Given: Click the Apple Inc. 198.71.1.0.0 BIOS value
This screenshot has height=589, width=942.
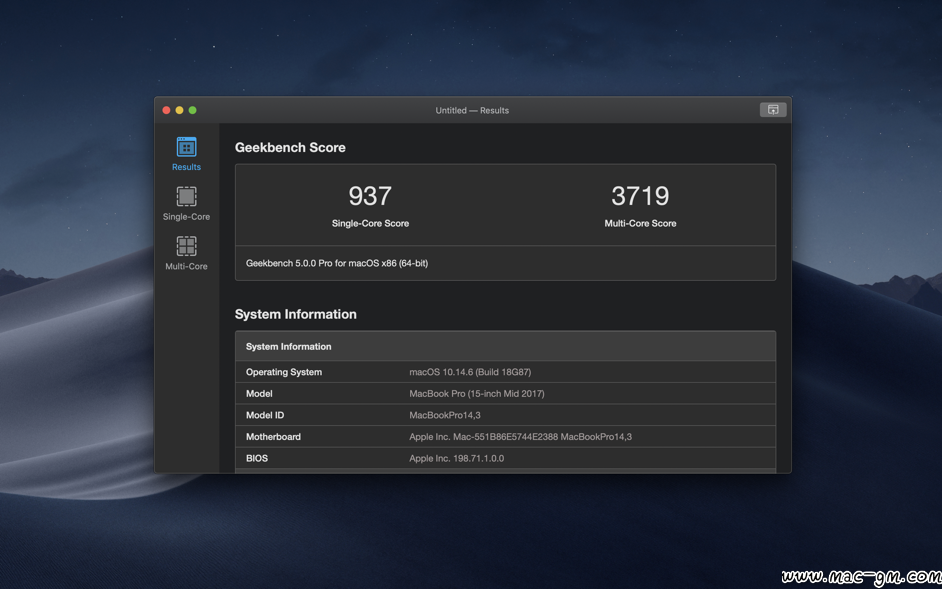Looking at the screenshot, I should click(x=457, y=458).
